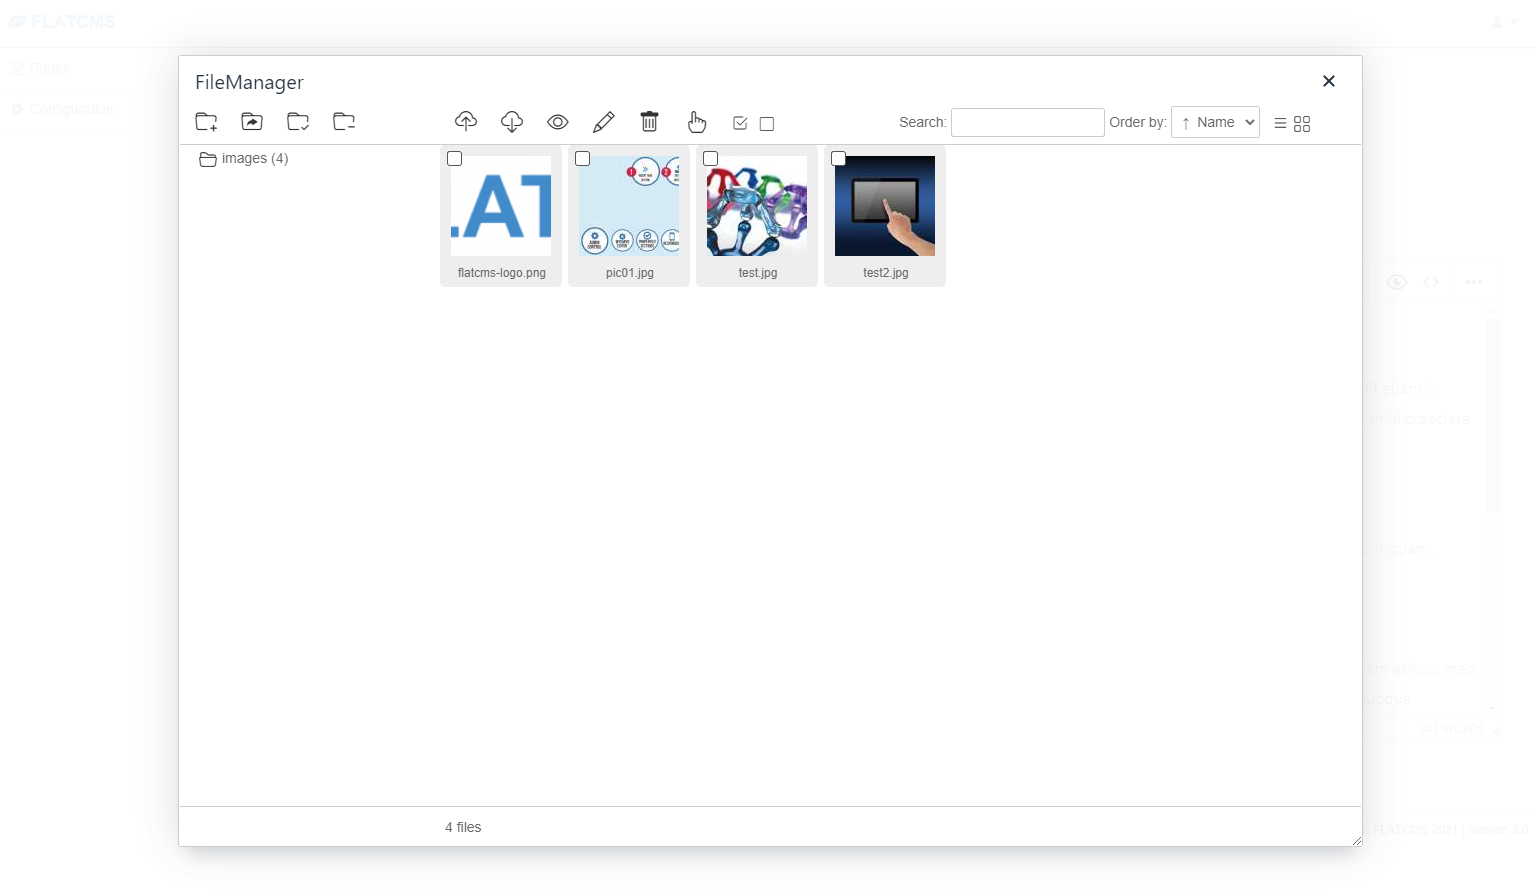Image resolution: width=1535 pixels, height=895 pixels.
Task: Click the test.jpg file name
Action: point(758,273)
